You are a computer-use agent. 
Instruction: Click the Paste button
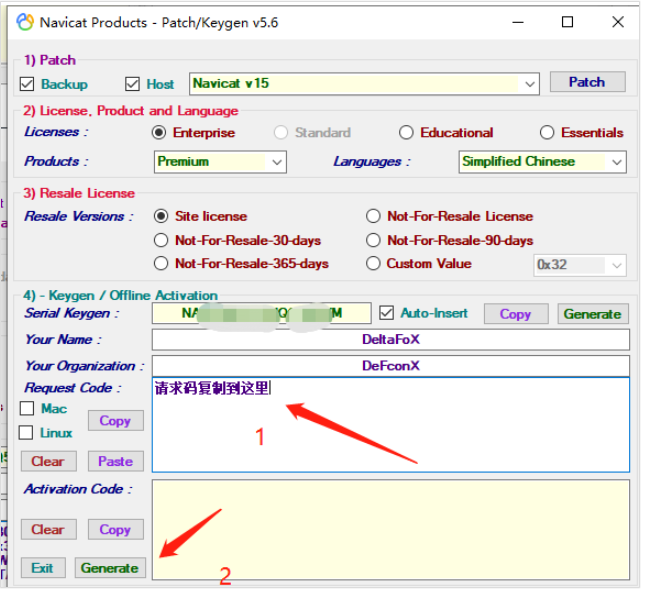coord(116,461)
